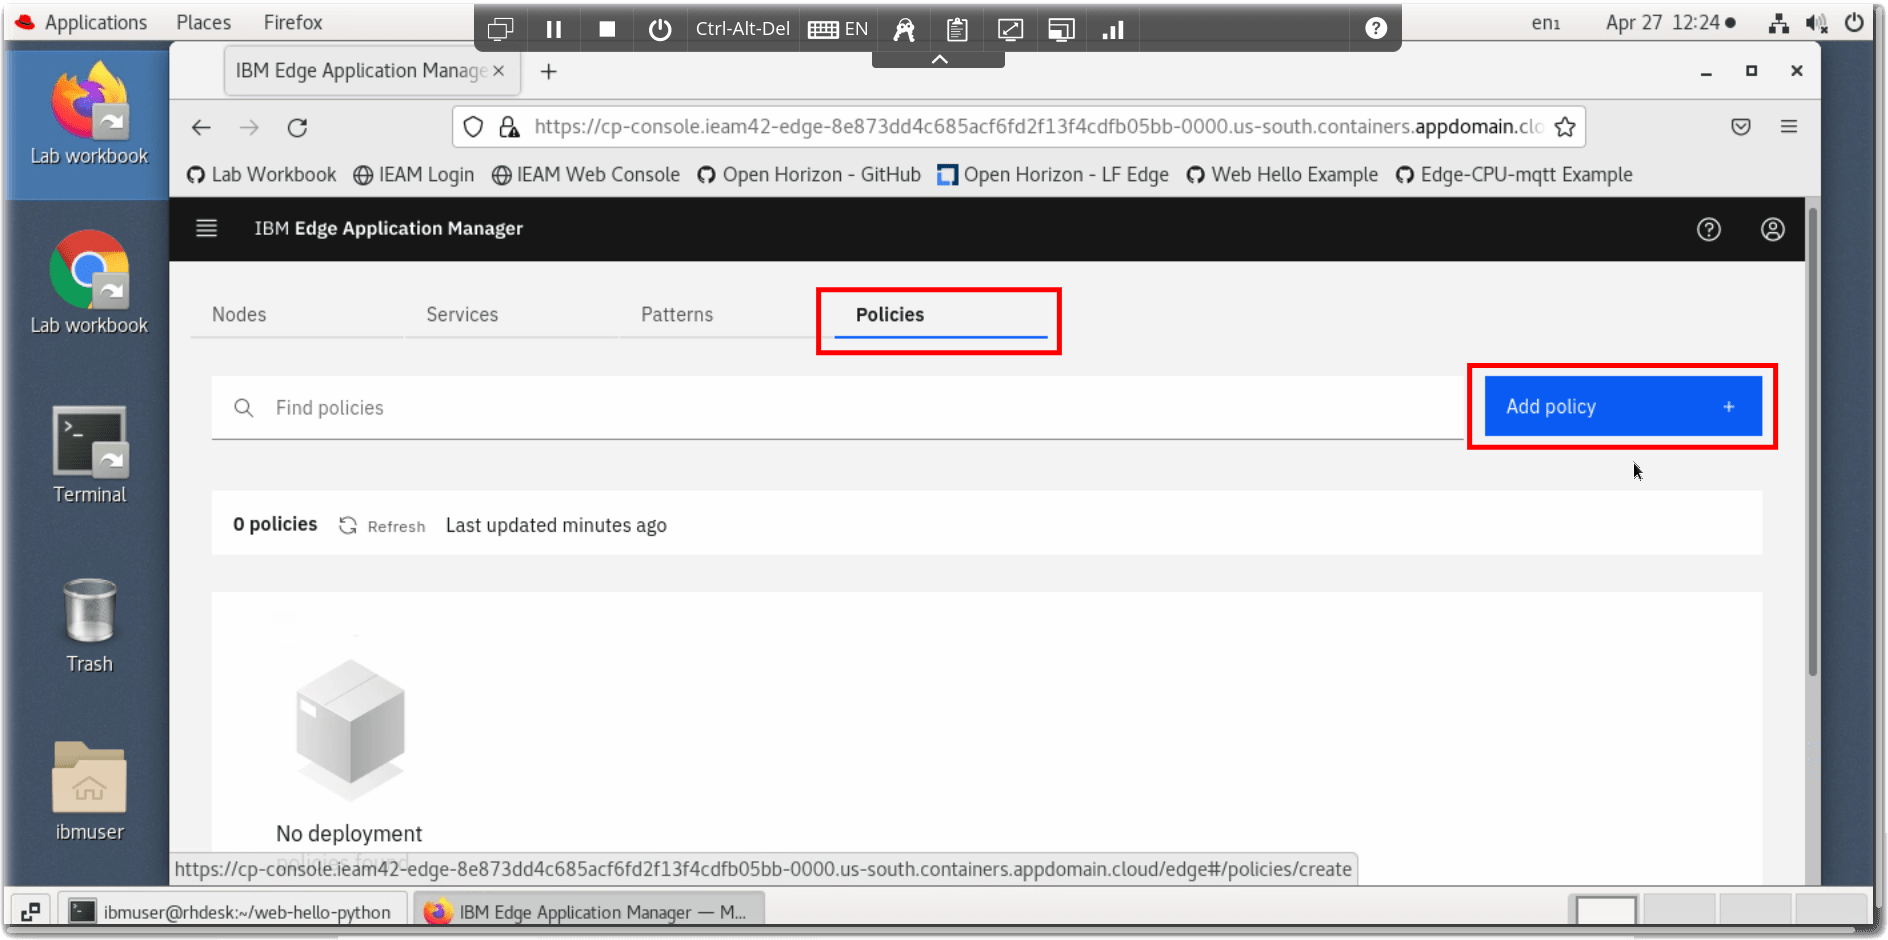Open the help icon in the session toolbar

pyautogui.click(x=1376, y=28)
